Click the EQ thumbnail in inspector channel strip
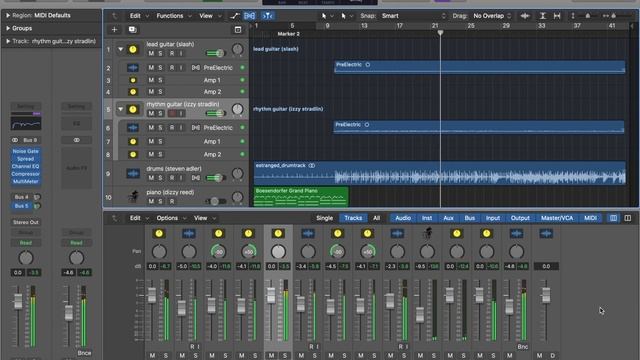This screenshot has width=640, height=360. 25,123
